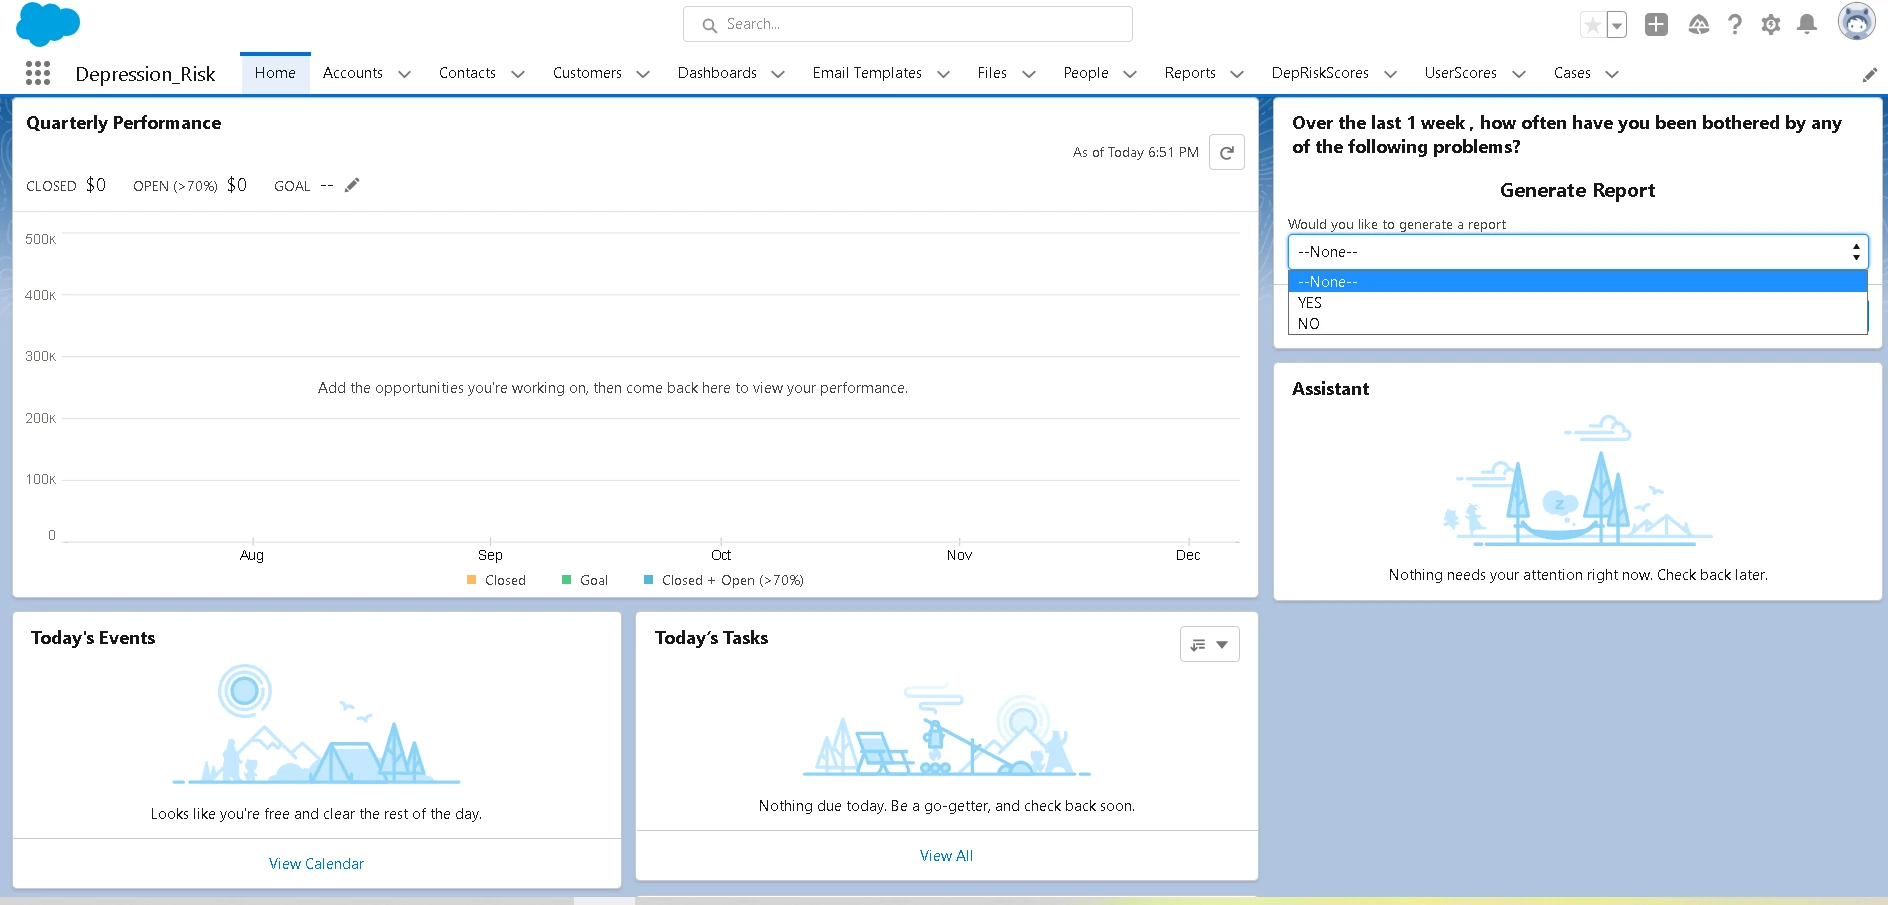
Task: Open the Accounts tab
Action: click(x=352, y=73)
